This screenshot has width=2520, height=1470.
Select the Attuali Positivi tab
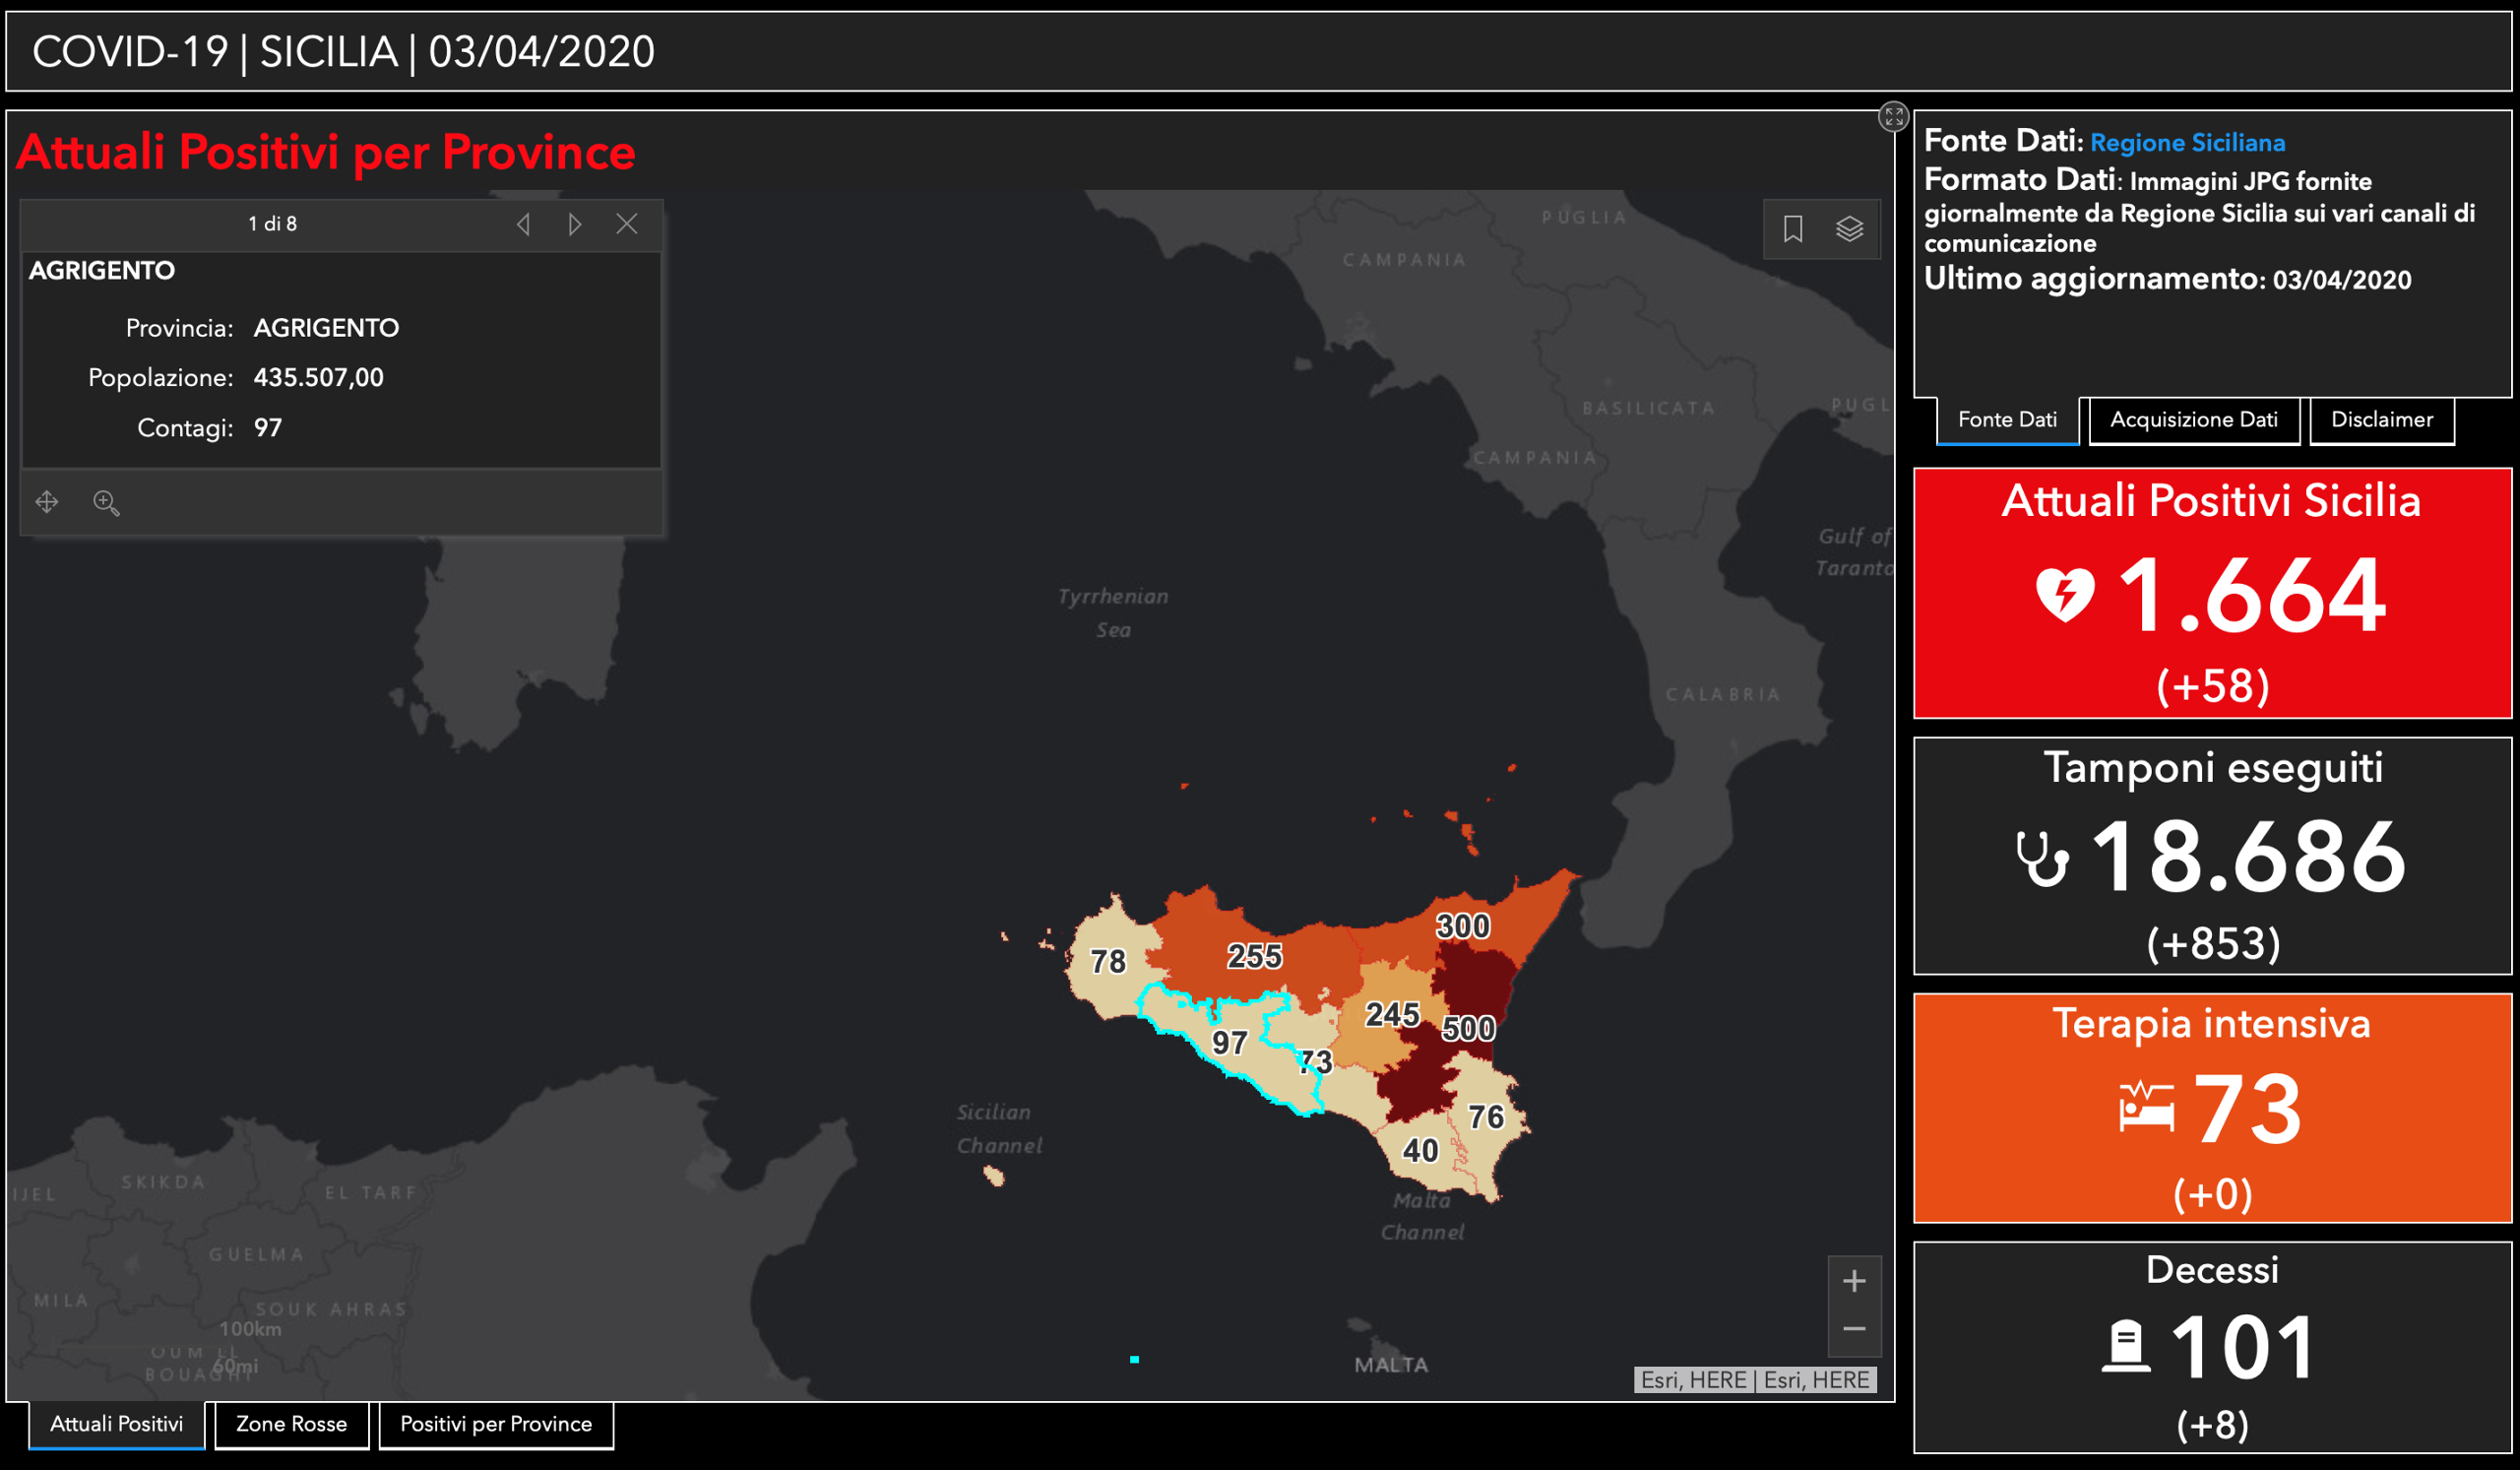117,1424
